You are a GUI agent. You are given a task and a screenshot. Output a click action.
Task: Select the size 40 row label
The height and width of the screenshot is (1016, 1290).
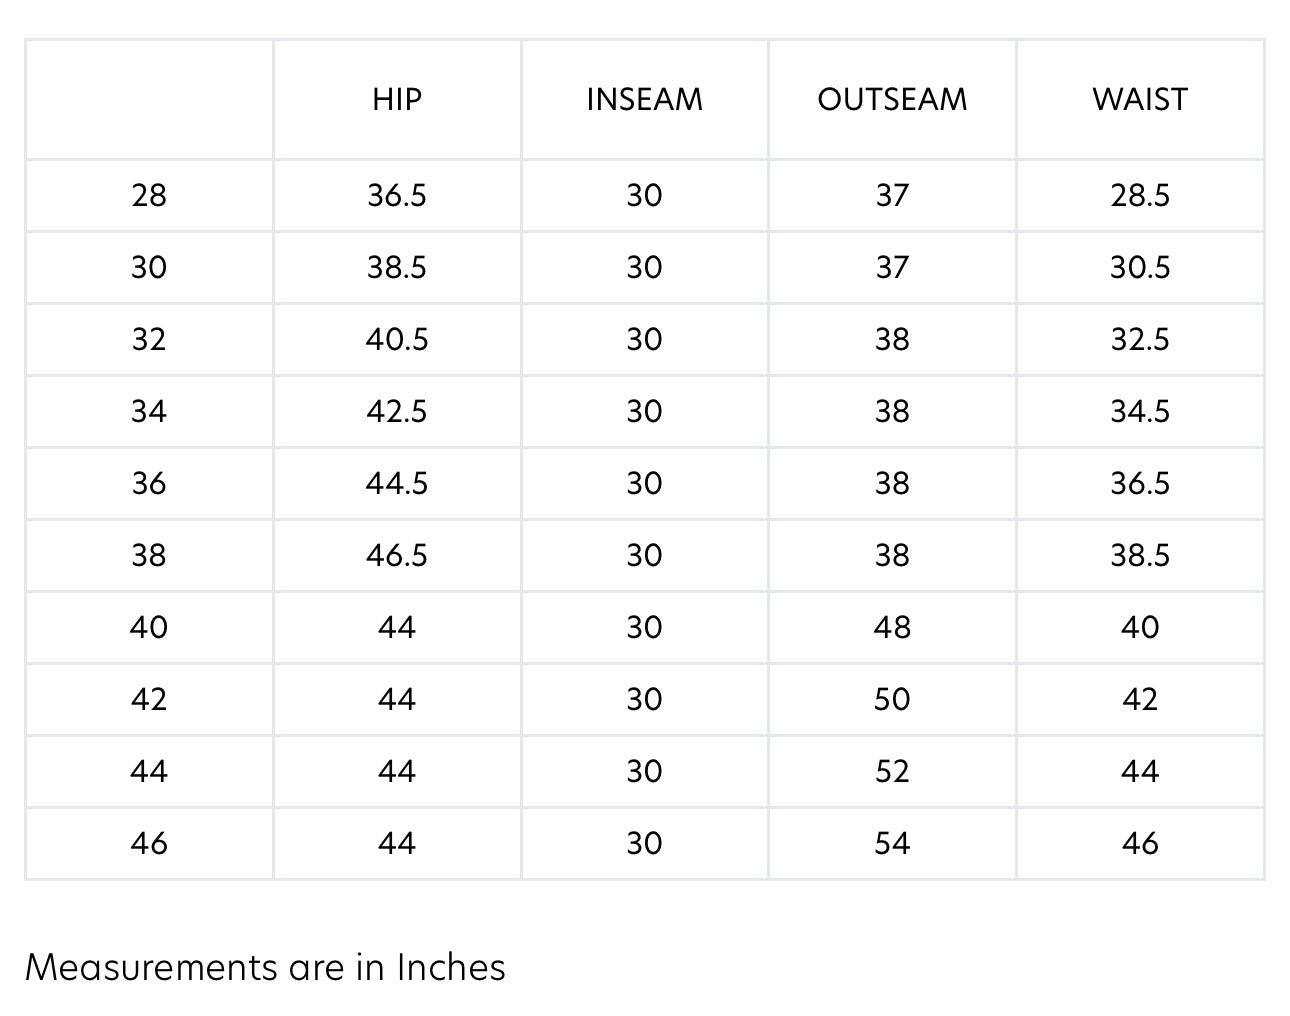[x=149, y=627]
